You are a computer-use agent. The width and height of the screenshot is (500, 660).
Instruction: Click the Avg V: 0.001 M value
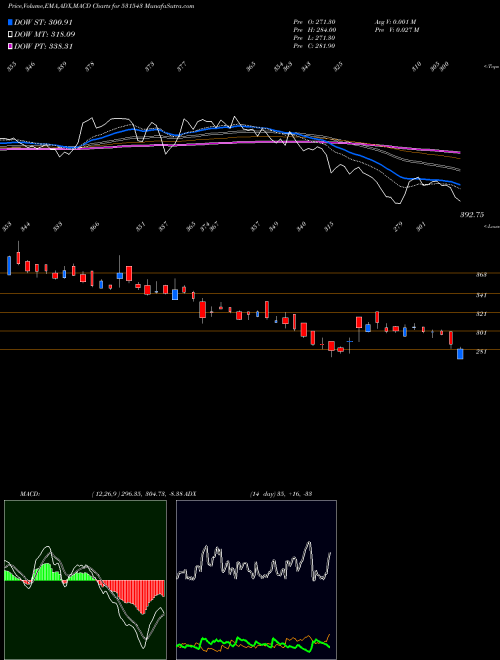(x=395, y=22)
